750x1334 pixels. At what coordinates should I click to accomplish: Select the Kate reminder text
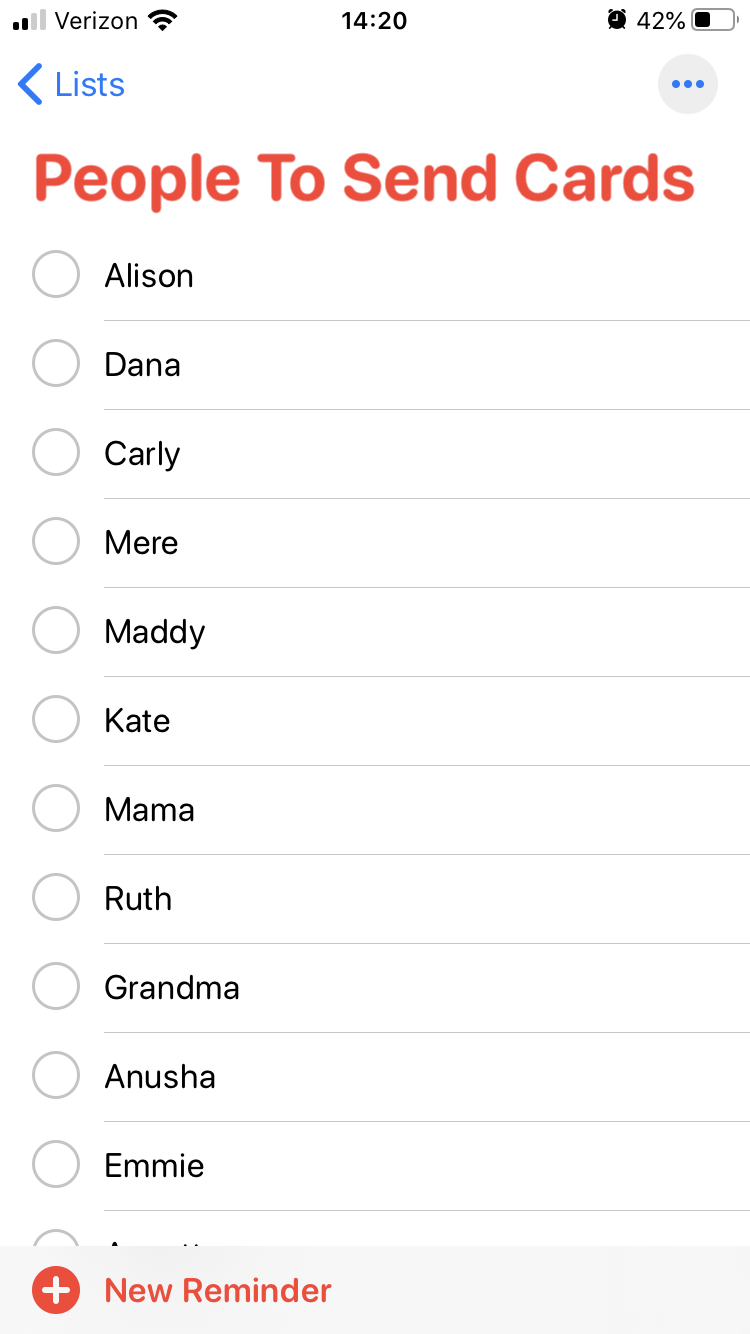(137, 721)
